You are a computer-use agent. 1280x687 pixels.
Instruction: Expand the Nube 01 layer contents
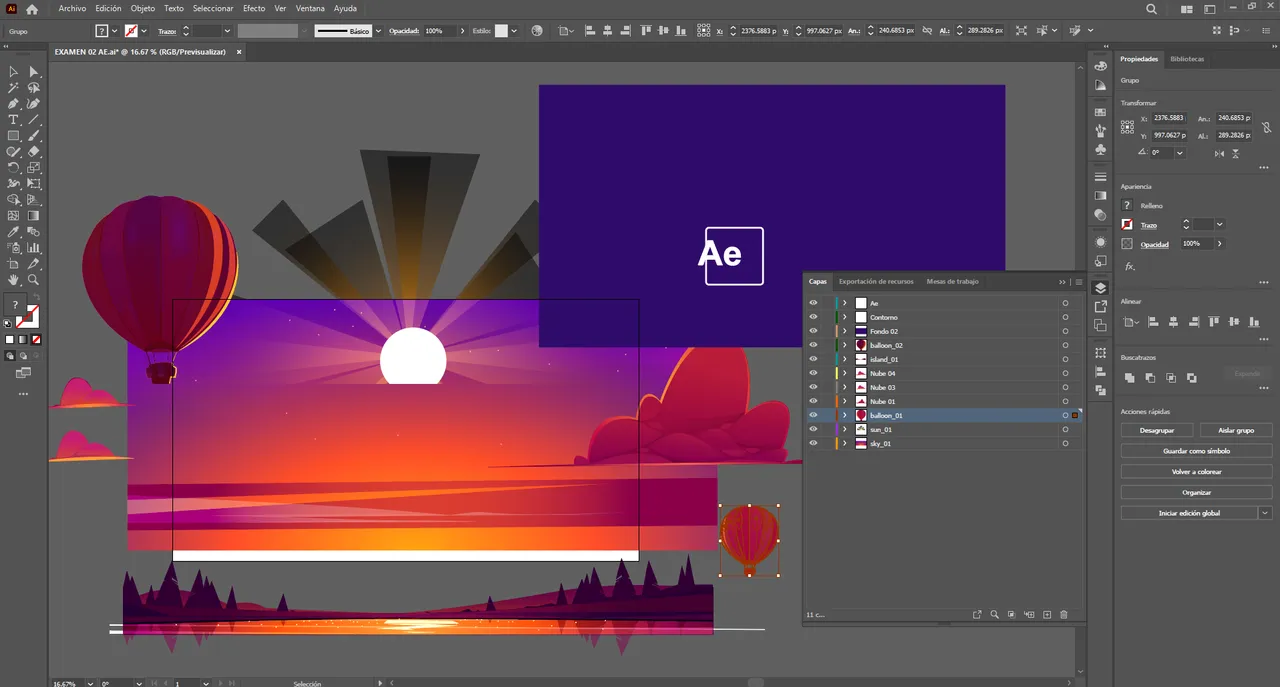pos(845,401)
